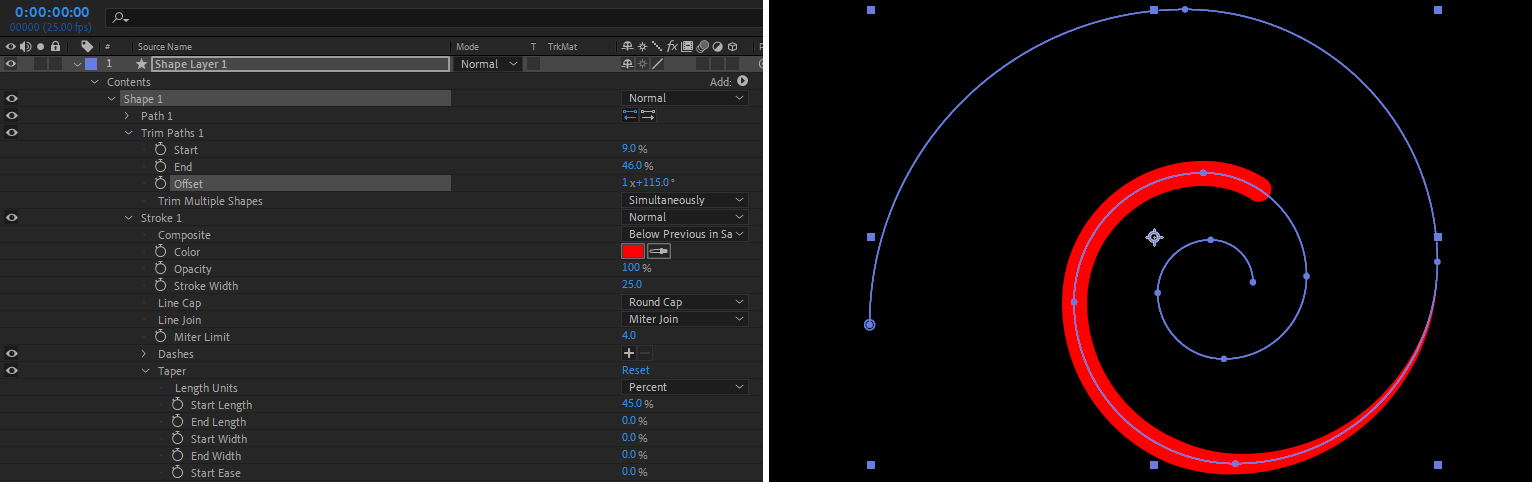Click the Start Length stopwatch icon
The width and height of the screenshot is (1532, 482).
178,405
